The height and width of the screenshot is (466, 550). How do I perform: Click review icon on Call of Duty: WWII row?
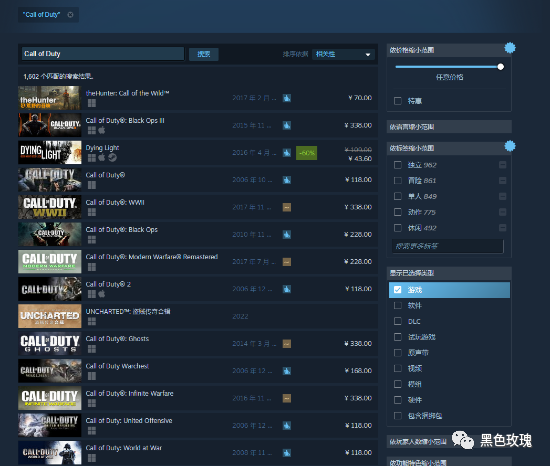(287, 207)
